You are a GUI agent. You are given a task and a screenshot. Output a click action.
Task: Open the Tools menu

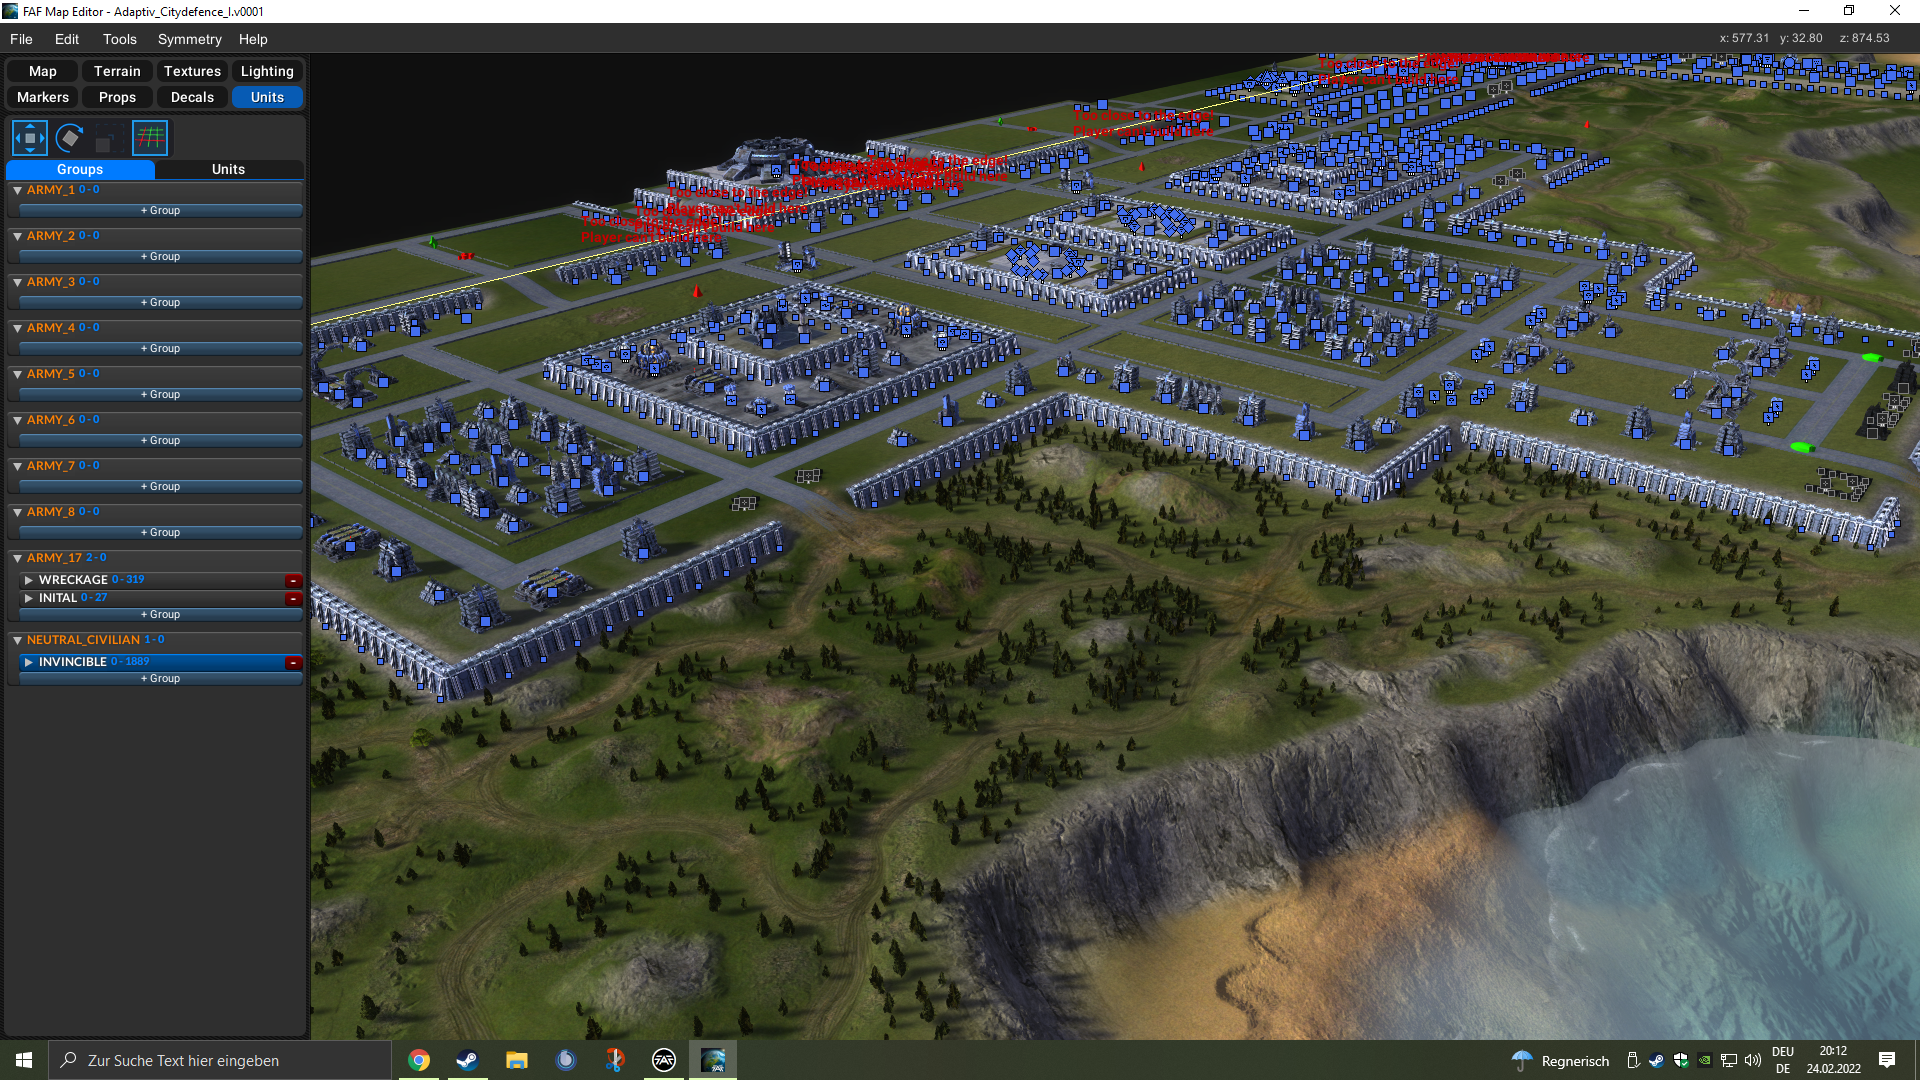pyautogui.click(x=120, y=39)
